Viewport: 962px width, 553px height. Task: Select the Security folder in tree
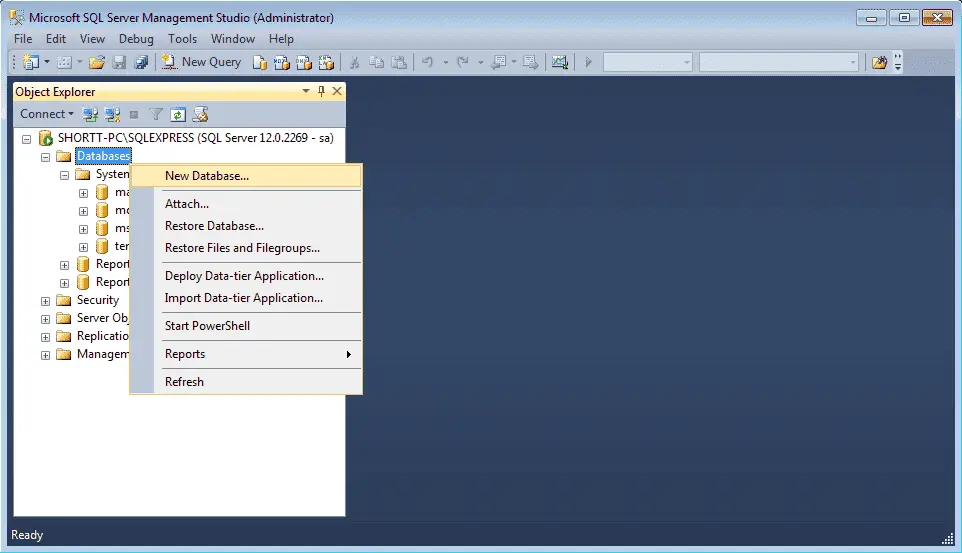[x=98, y=300]
